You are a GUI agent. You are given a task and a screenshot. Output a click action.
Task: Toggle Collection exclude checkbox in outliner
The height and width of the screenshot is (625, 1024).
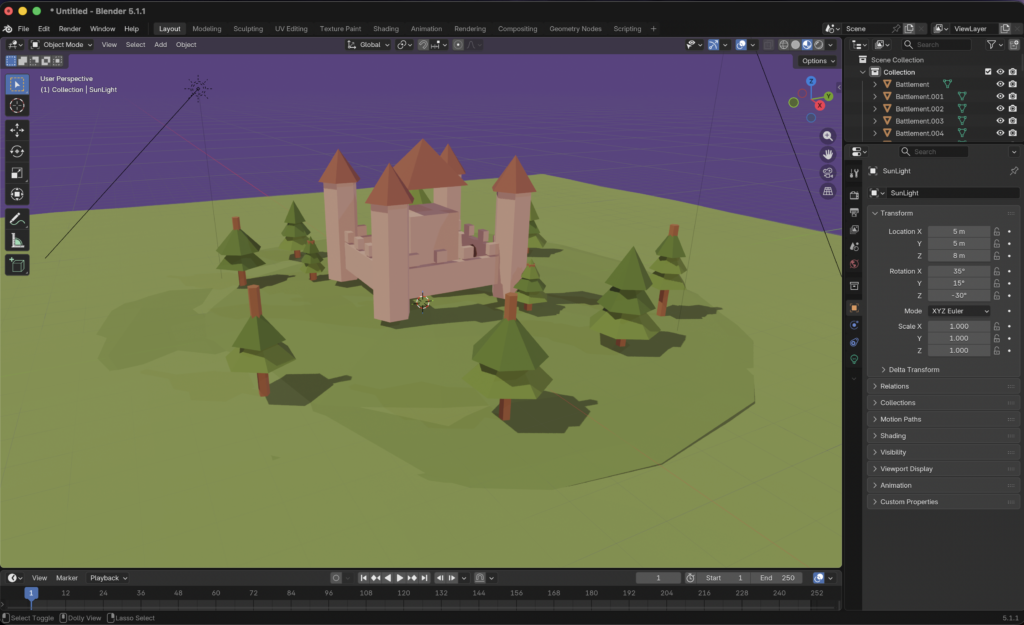tap(988, 72)
